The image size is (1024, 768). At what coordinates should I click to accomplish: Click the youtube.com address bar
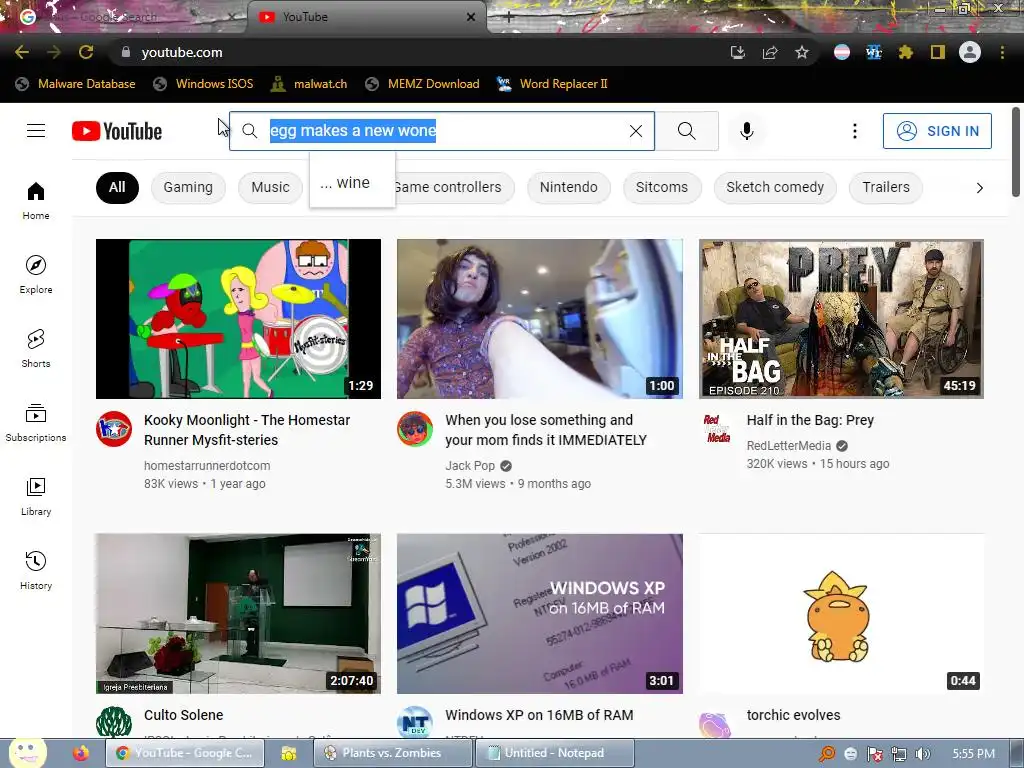[x=418, y=52]
